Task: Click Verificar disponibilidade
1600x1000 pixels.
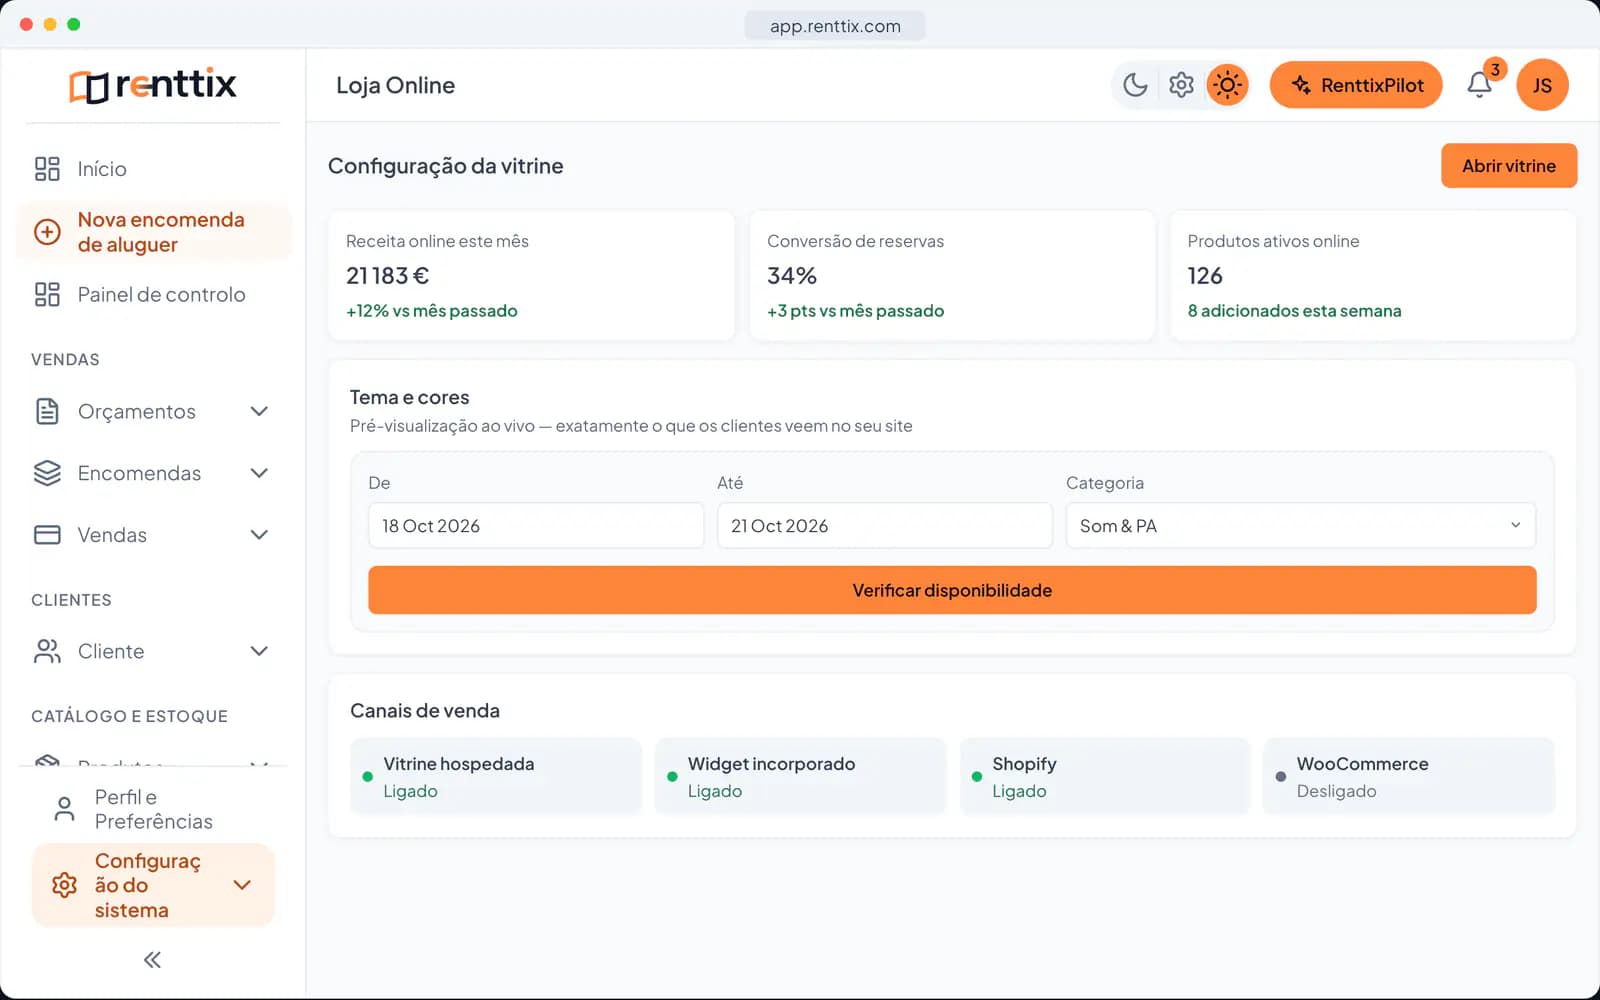Action: coord(952,590)
